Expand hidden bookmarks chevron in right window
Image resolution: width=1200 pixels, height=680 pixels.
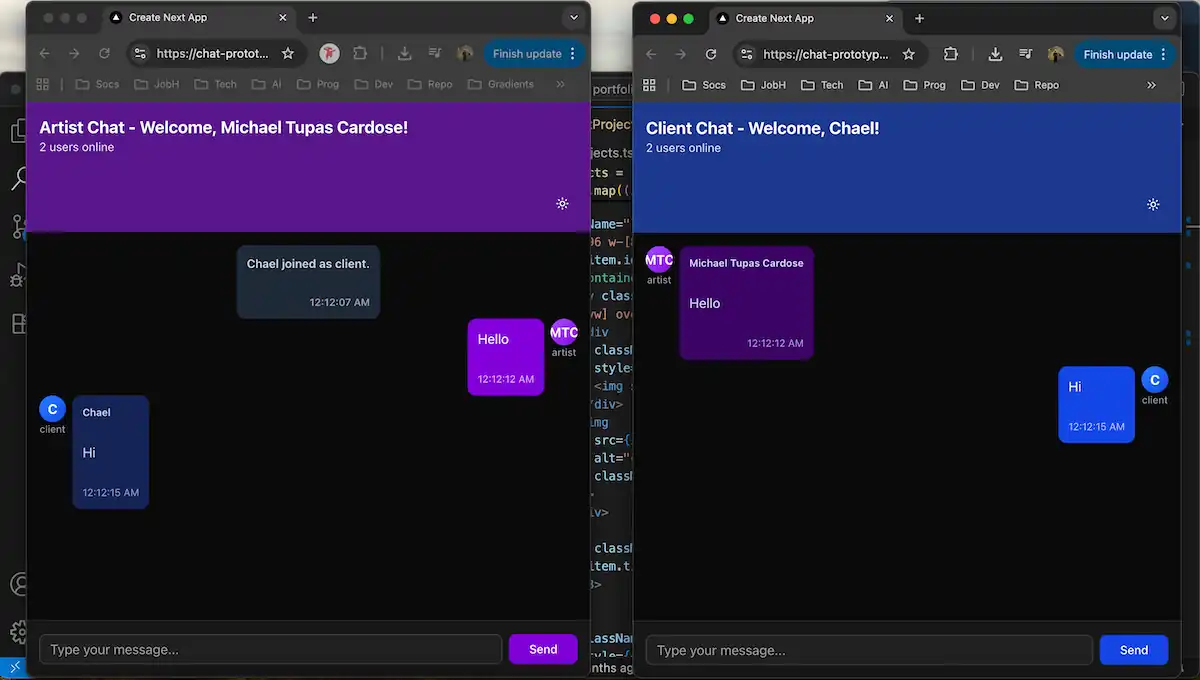[1151, 85]
